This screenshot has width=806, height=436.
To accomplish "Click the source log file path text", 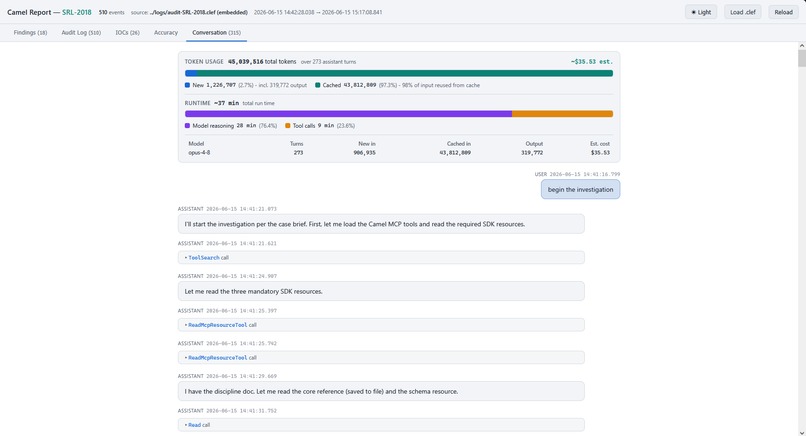I will pos(198,12).
